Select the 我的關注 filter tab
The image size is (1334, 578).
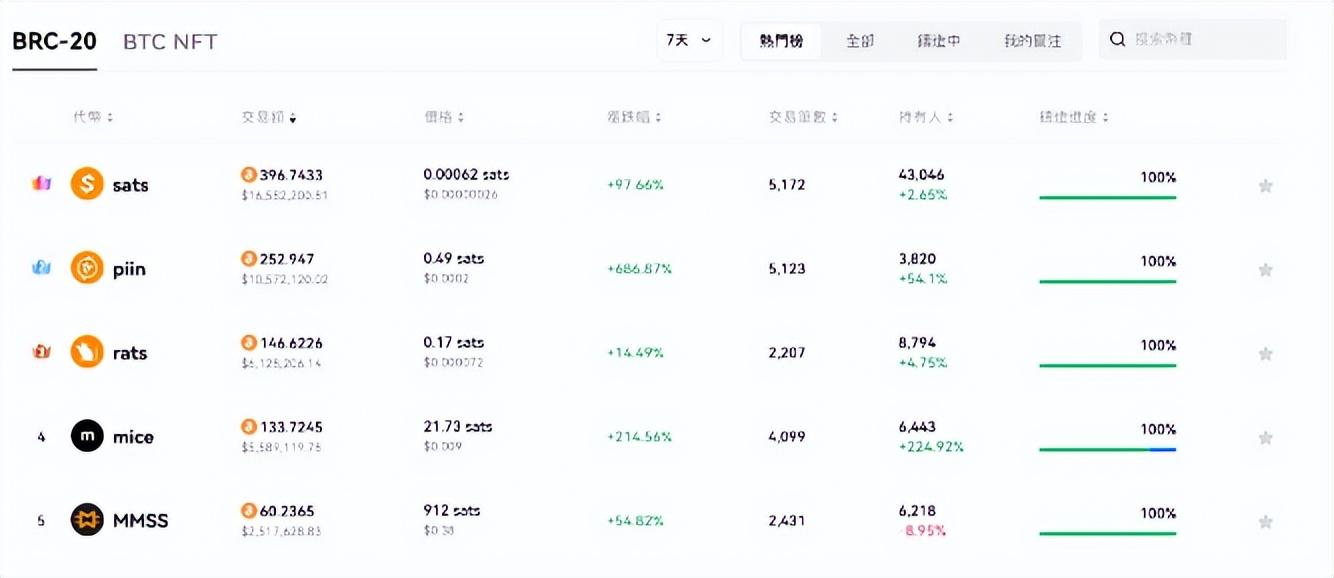click(x=1033, y=41)
